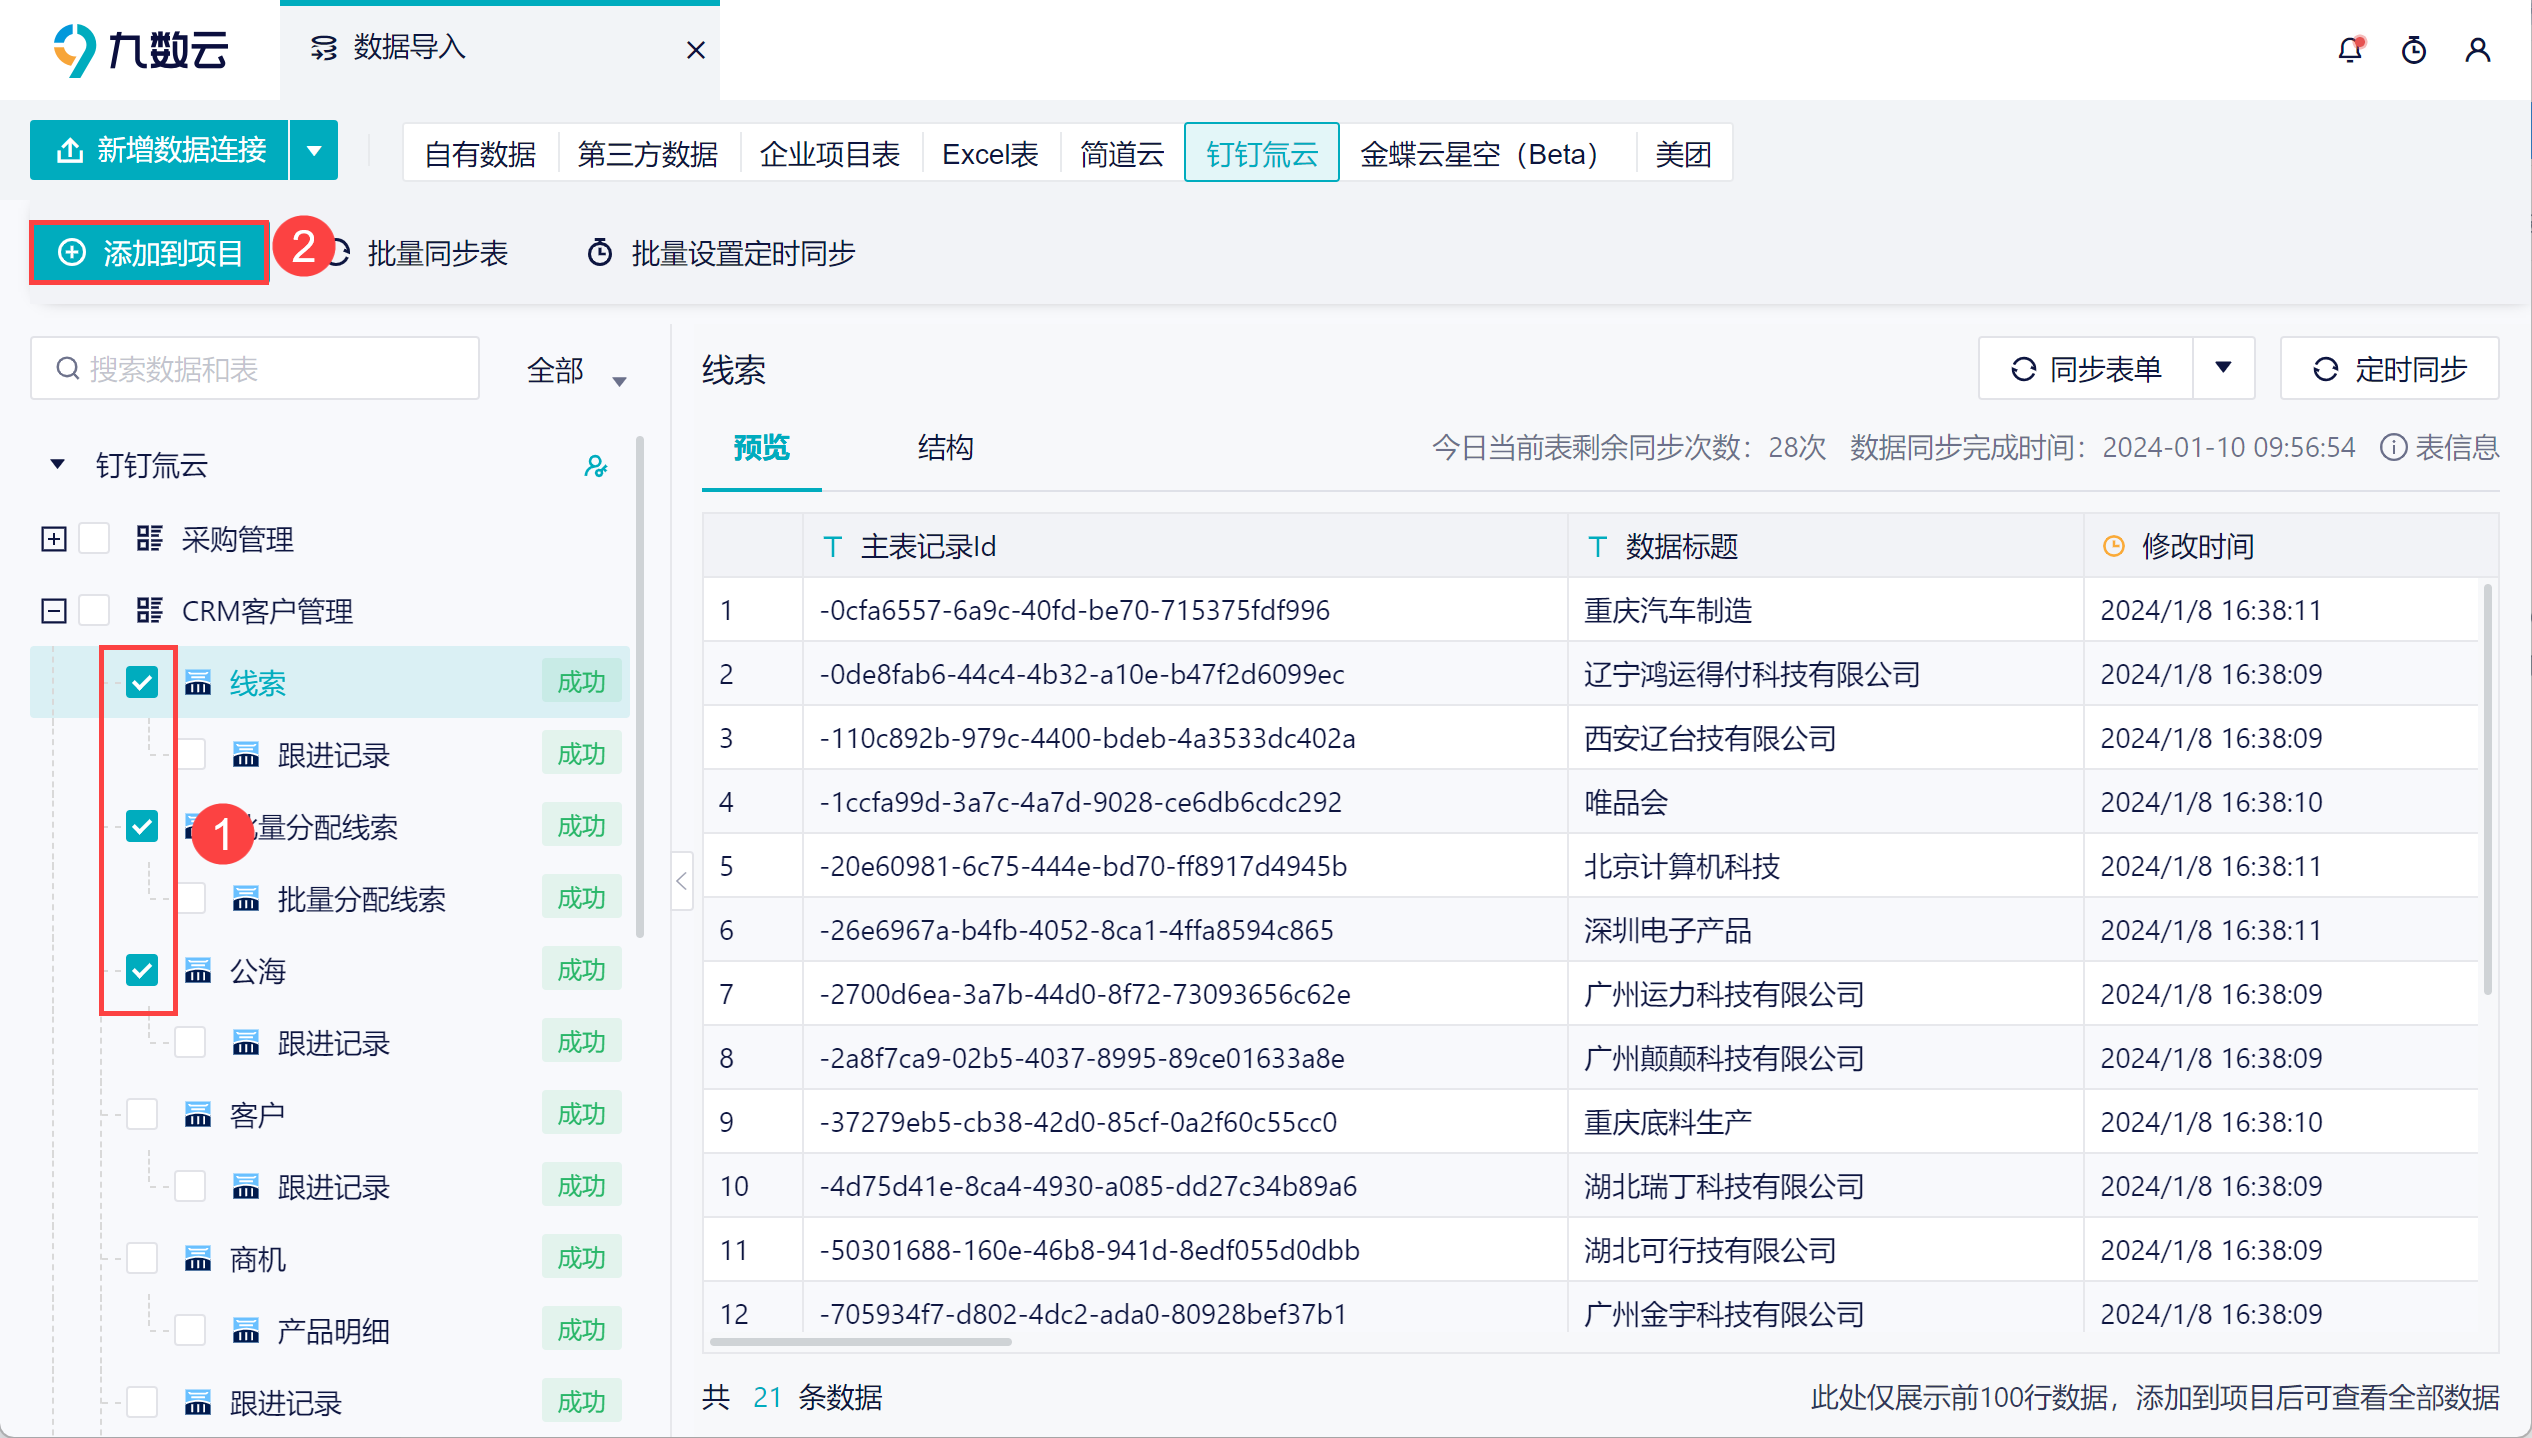Image resolution: width=2532 pixels, height=1438 pixels.
Task: Click the horizontal scrollbar under the table
Action: click(x=860, y=1342)
